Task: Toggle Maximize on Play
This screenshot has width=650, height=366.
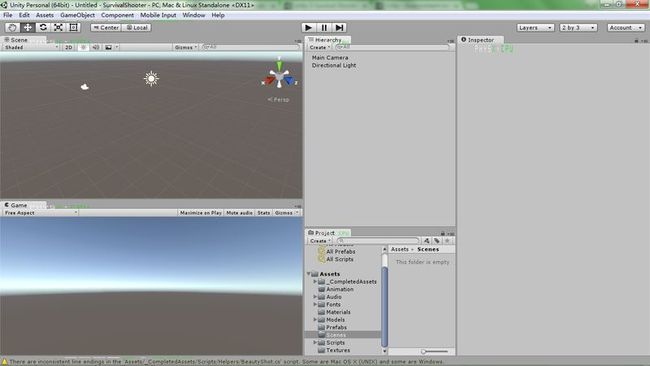Action: [201, 213]
